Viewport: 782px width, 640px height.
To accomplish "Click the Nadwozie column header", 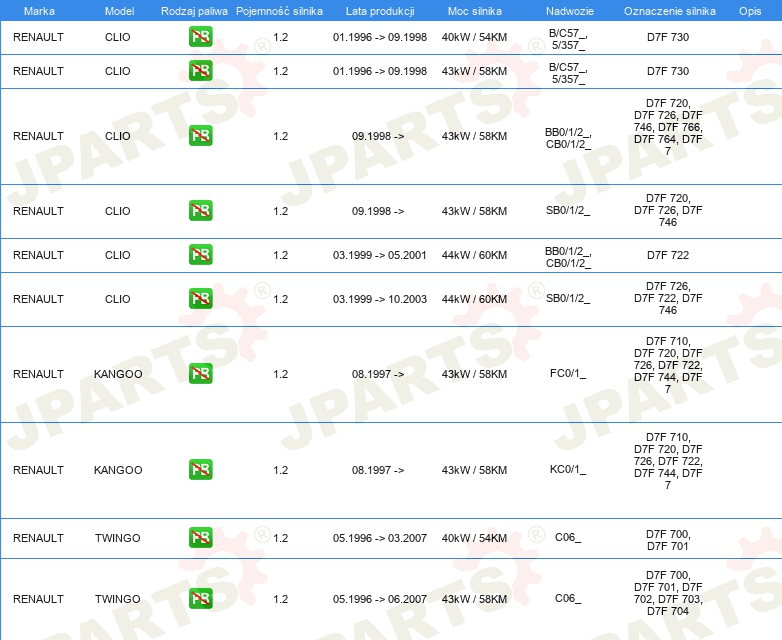I will click(570, 11).
